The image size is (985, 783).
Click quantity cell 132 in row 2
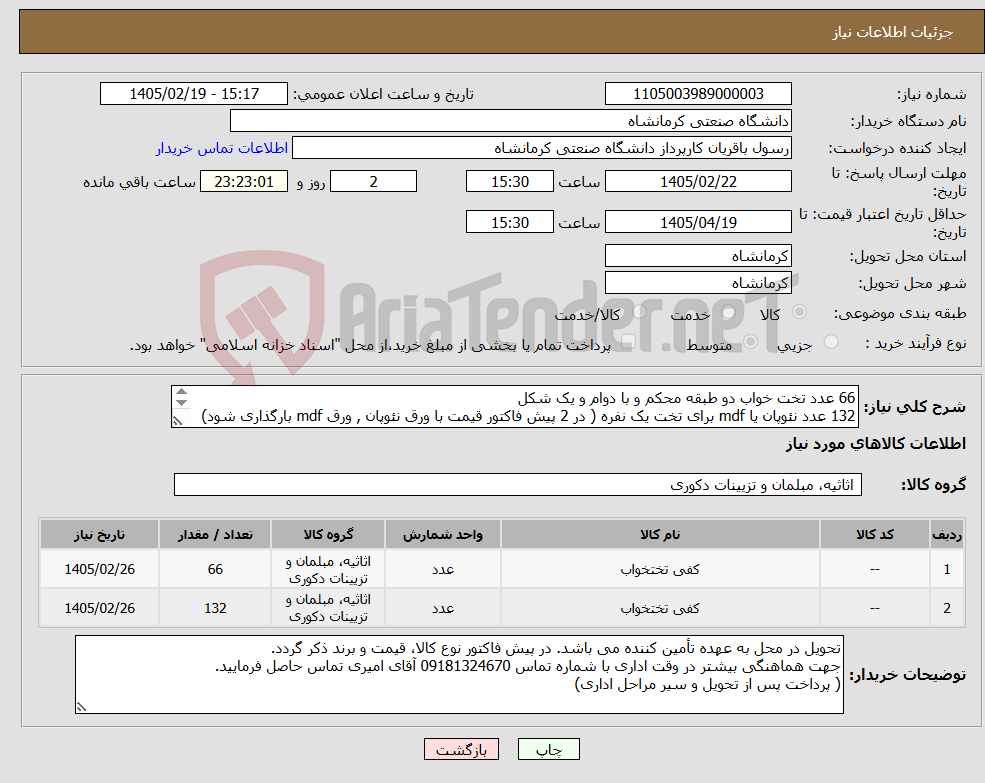pyautogui.click(x=215, y=608)
